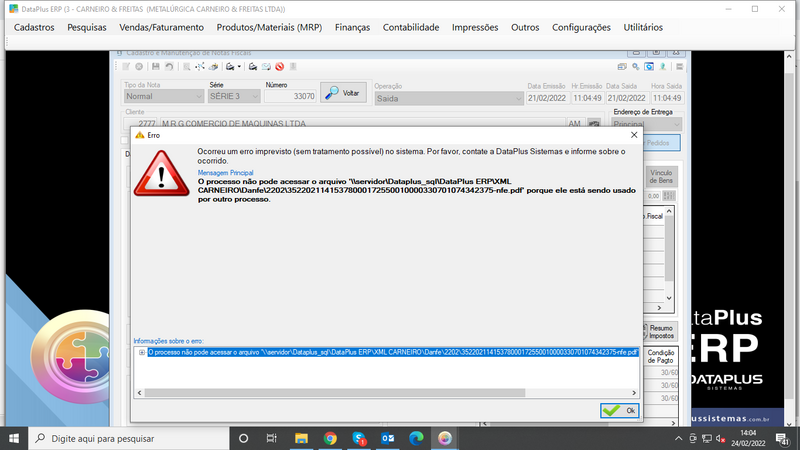
Task: Click the Pedidos button behind the dialog
Action: pos(661,143)
